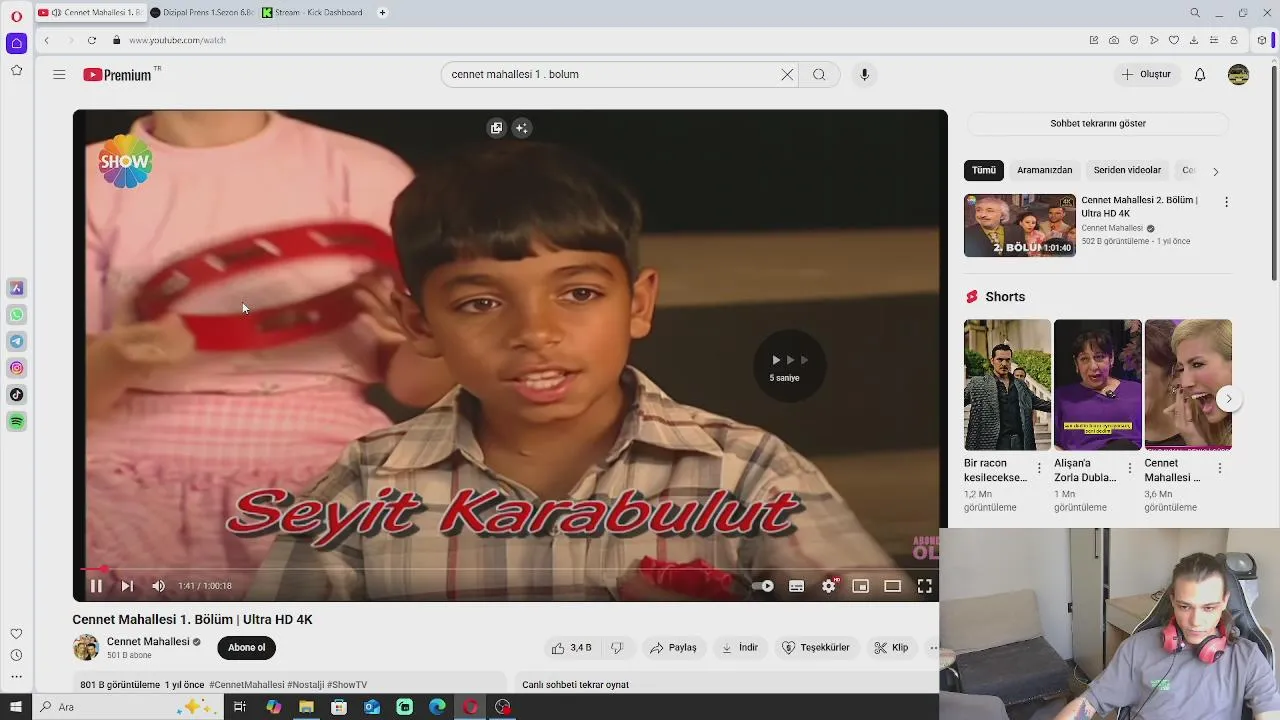Screen dimensions: 1280x720
Task: Subscribe with Abone ol button
Action: point(246,648)
